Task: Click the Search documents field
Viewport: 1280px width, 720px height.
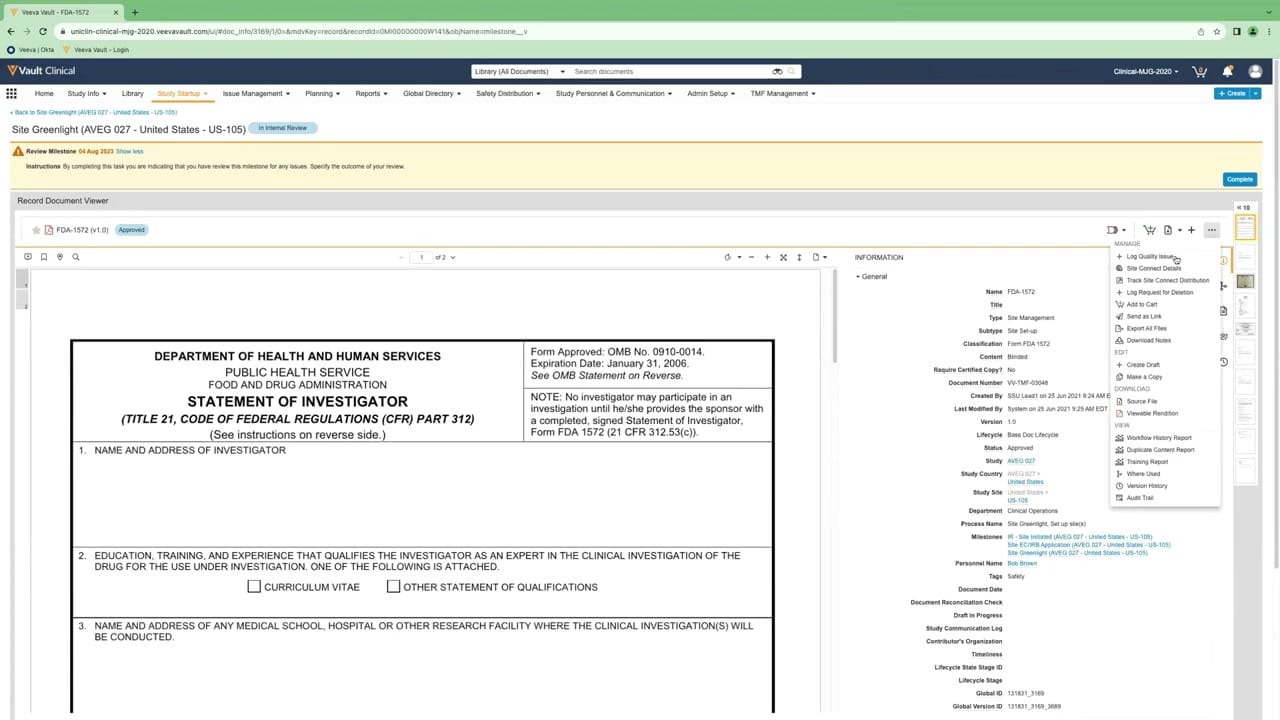Action: pos(670,72)
